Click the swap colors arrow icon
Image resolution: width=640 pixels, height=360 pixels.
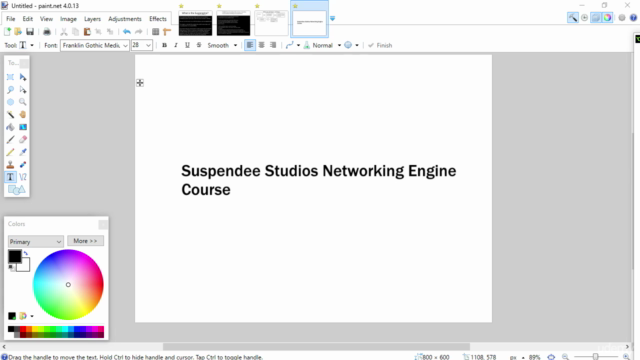click(26, 253)
